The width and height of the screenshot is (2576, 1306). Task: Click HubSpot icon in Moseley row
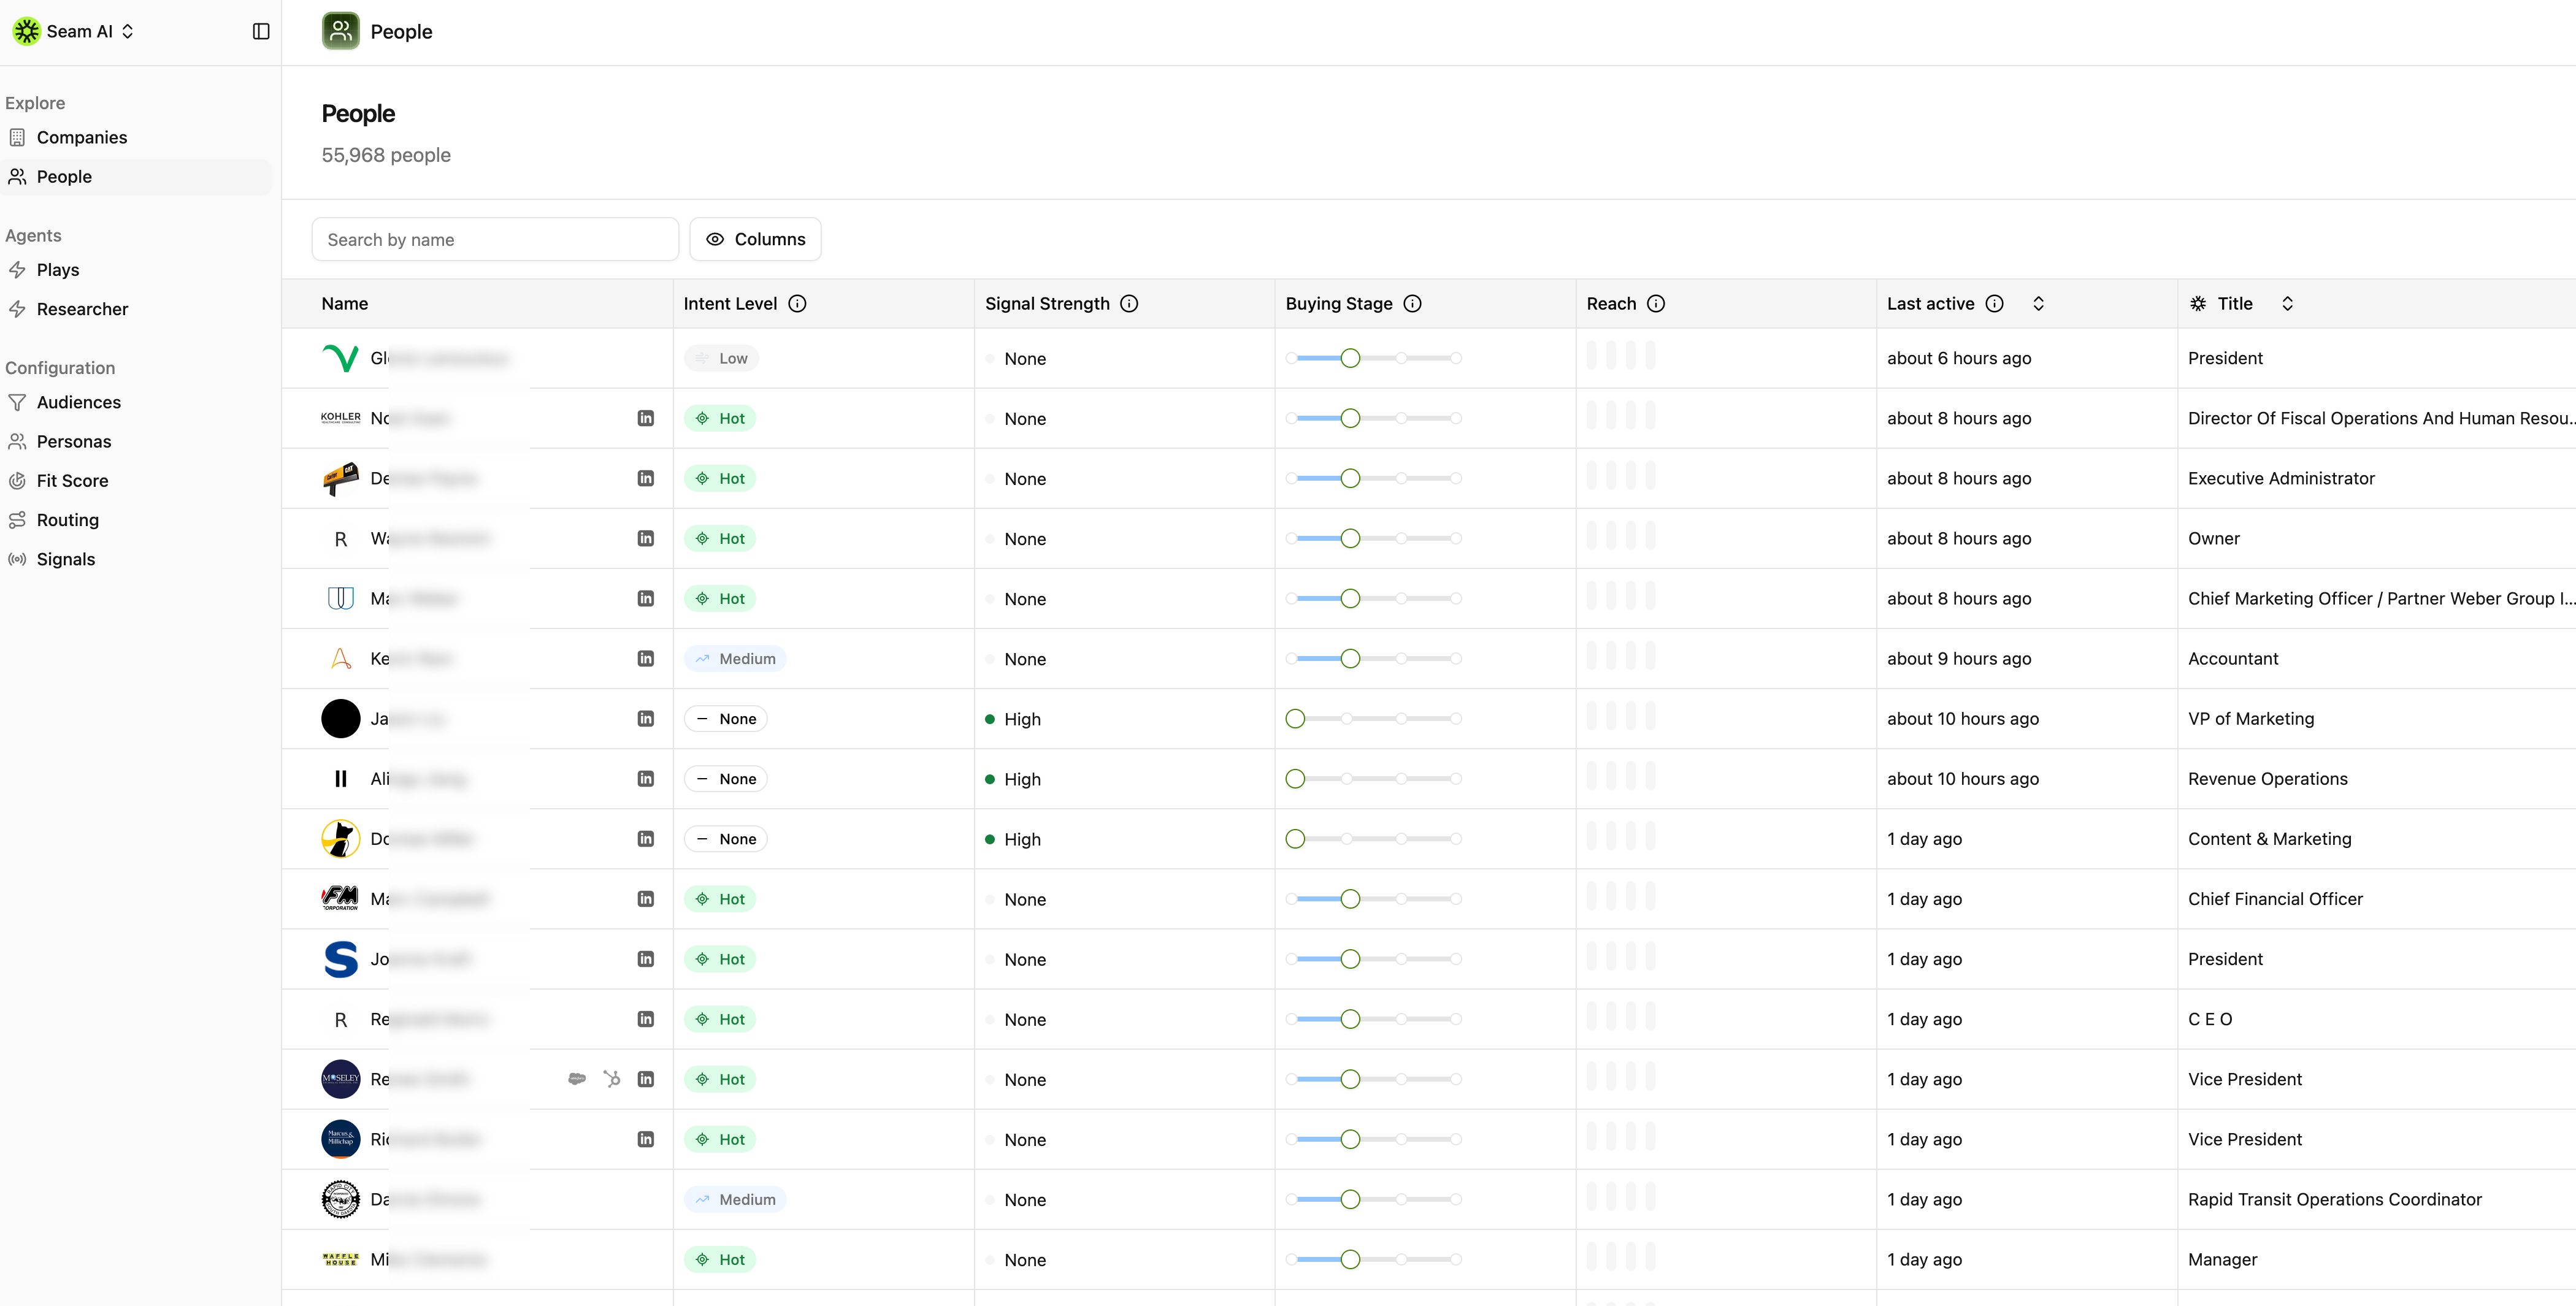[x=612, y=1079]
